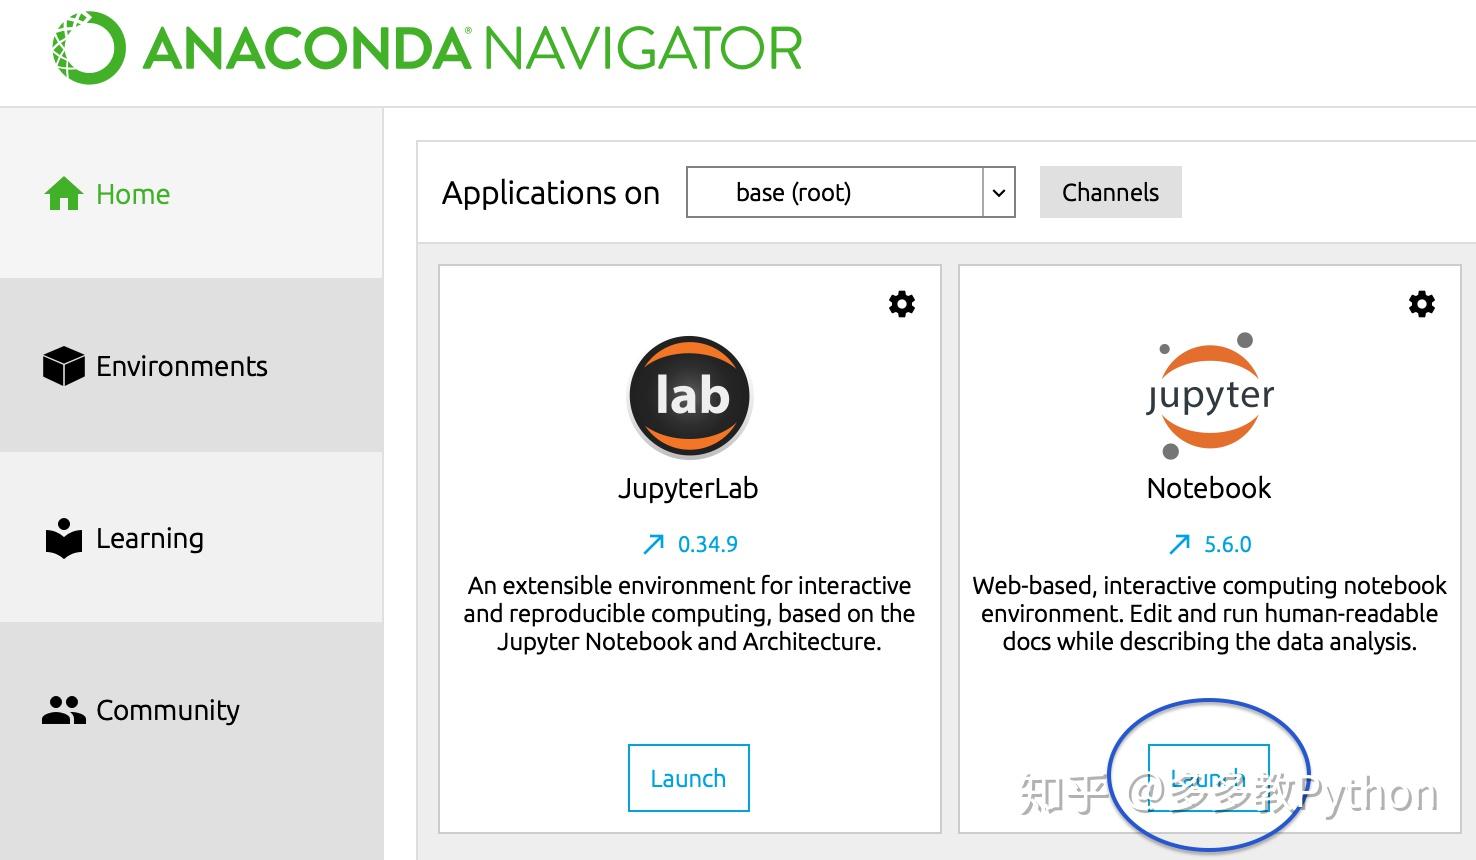Viewport: 1476px width, 860px height.
Task: Click the JupyterLab lab logo icon
Action: [x=689, y=397]
